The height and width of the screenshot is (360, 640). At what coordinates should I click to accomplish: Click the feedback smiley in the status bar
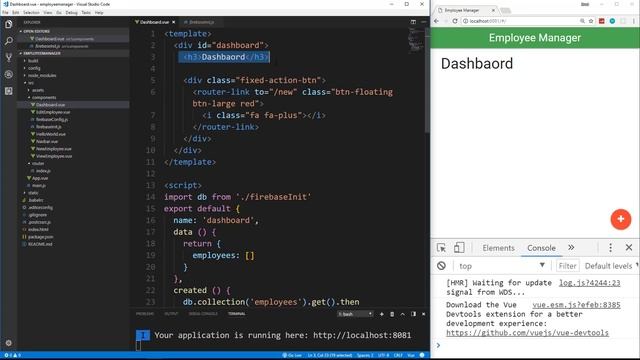[x=422, y=356]
